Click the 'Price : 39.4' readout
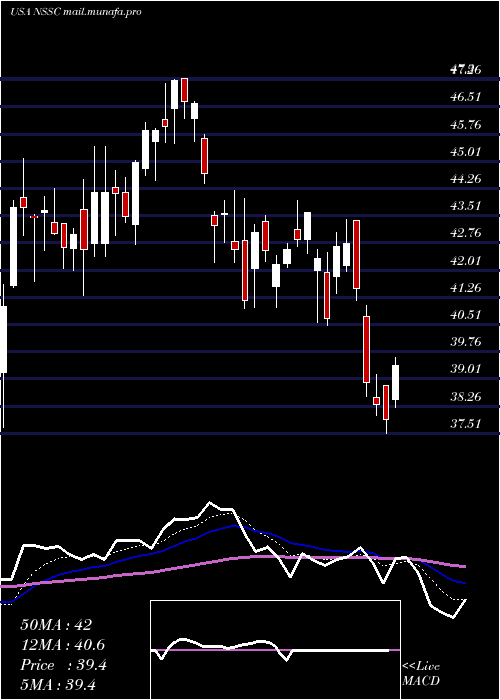This screenshot has width=500, height=700. (x=63, y=665)
